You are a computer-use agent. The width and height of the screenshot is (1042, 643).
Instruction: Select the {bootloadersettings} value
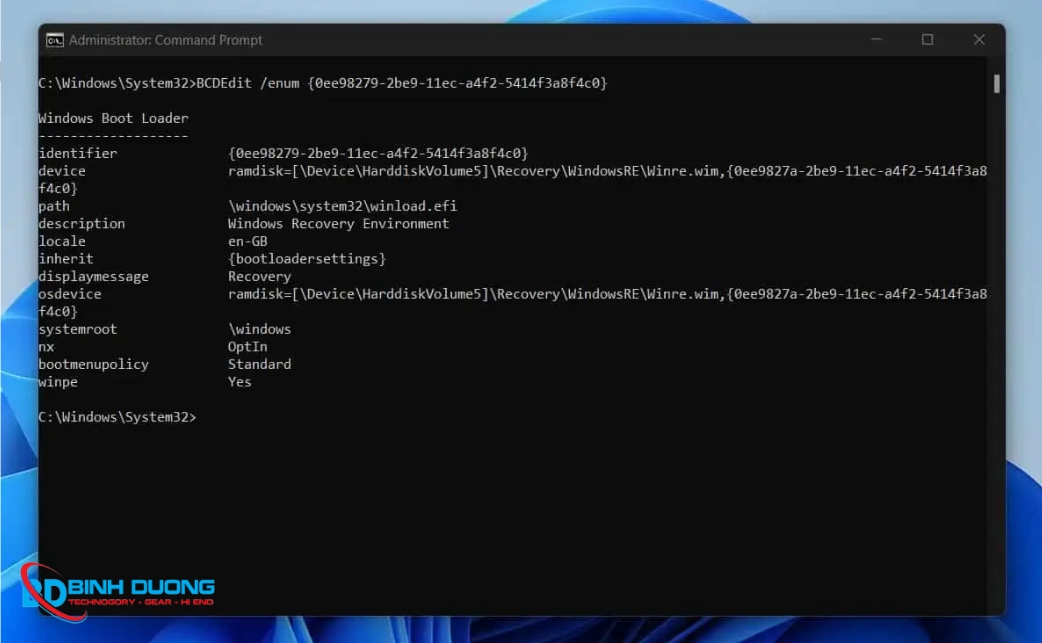point(307,259)
